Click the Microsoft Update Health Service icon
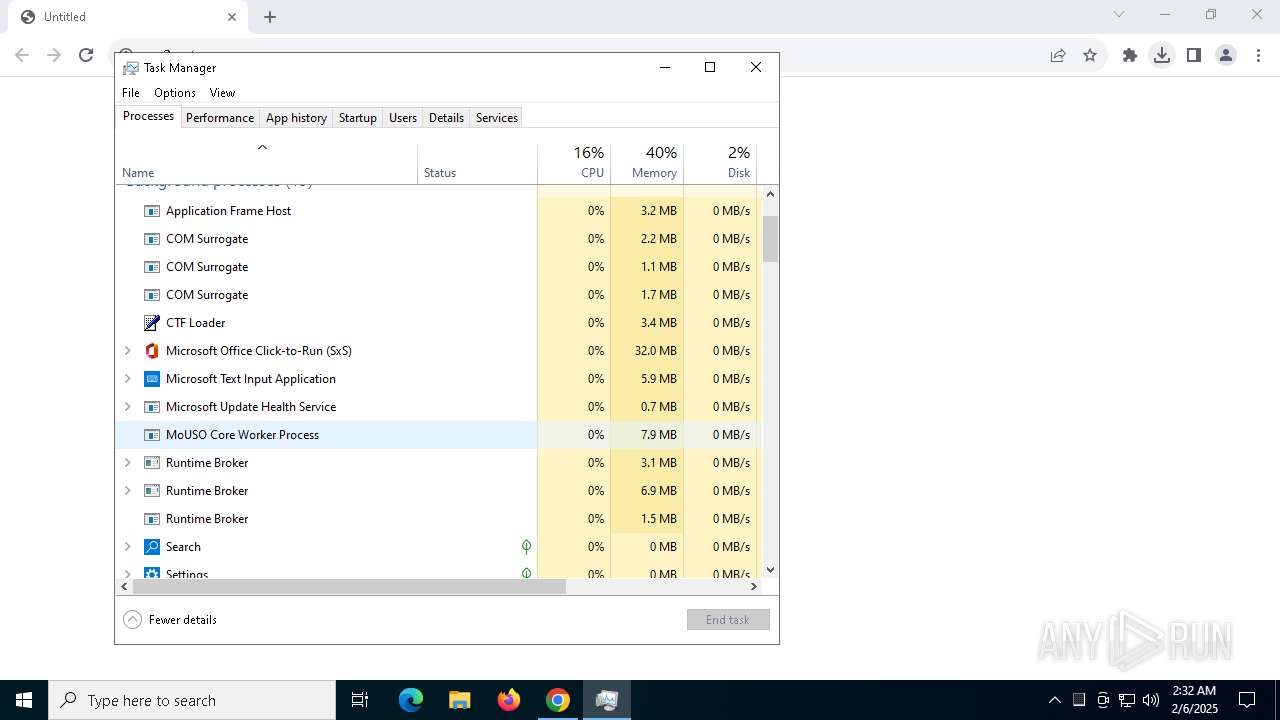1280x720 pixels. [x=152, y=407]
